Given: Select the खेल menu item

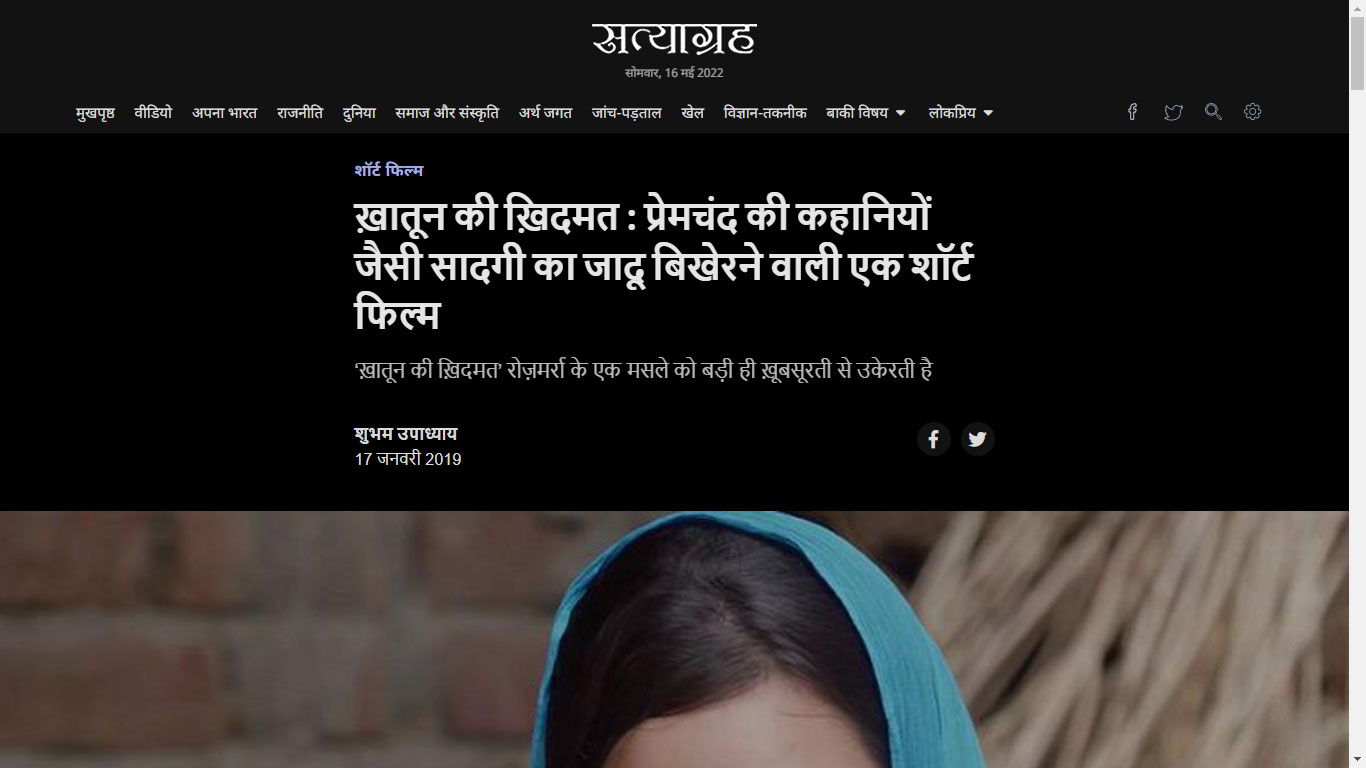Looking at the screenshot, I should click(693, 113).
